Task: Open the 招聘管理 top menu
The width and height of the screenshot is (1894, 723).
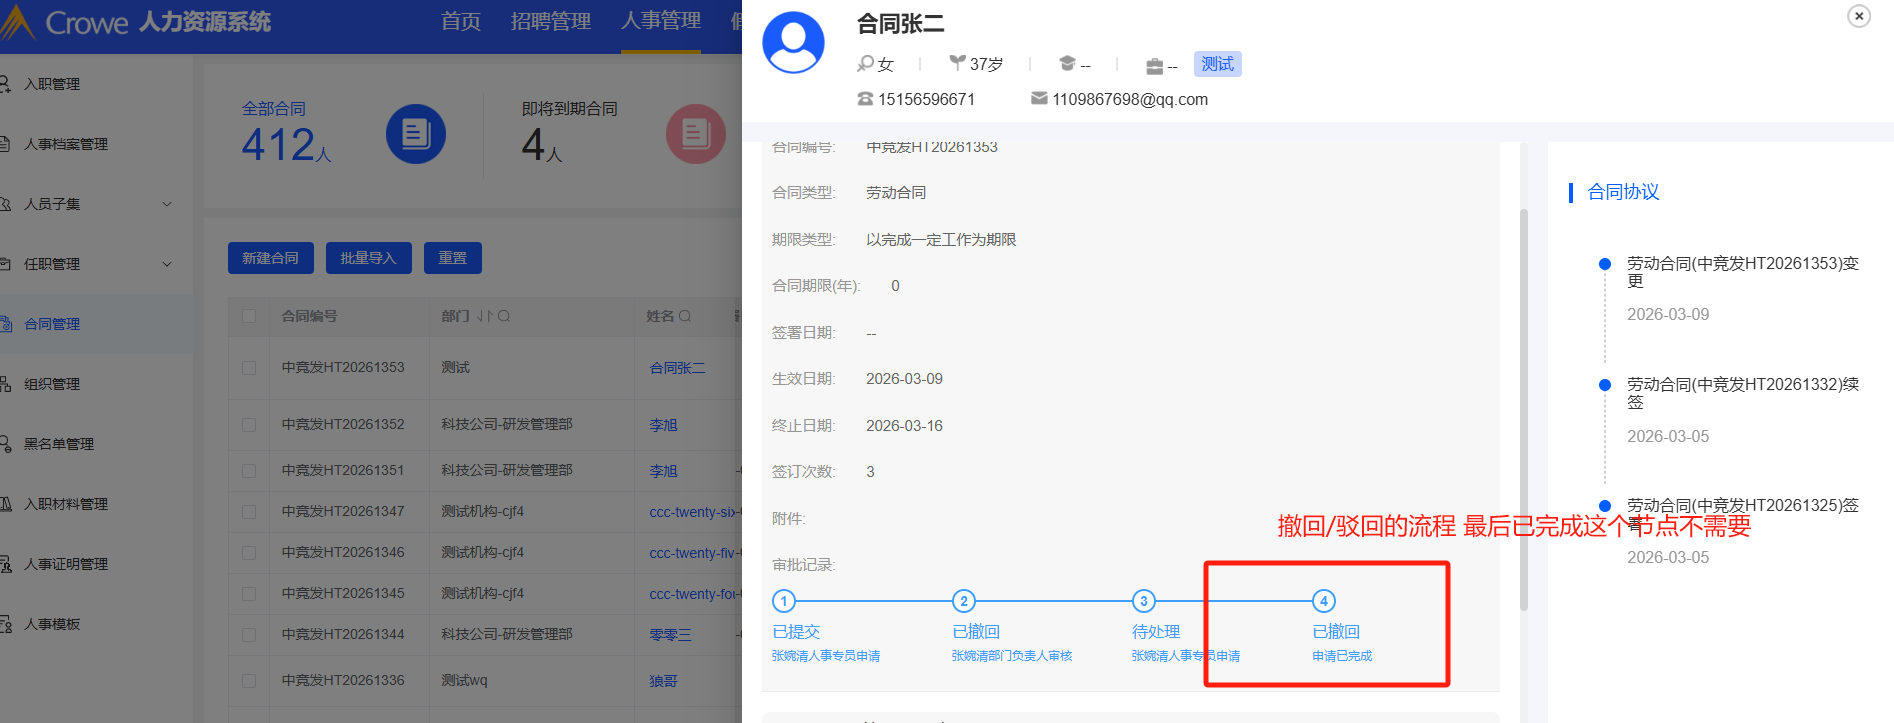Action: tap(550, 21)
